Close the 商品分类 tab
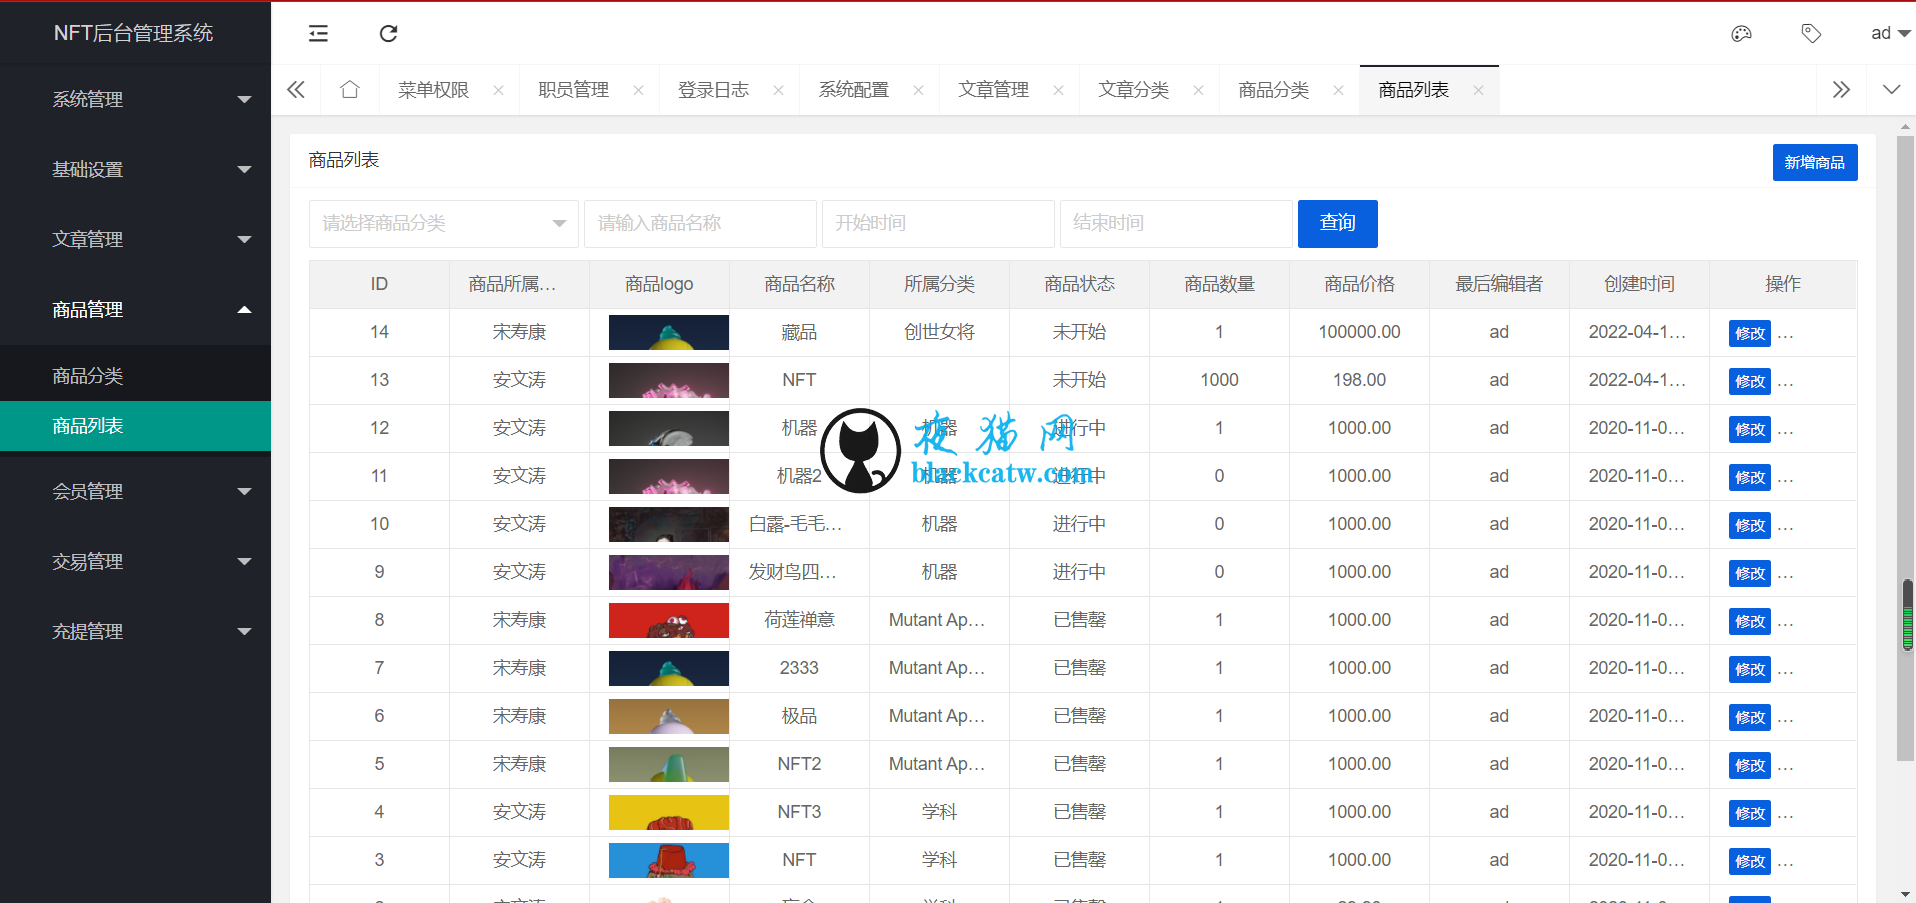Image resolution: width=1916 pixels, height=903 pixels. [x=1338, y=90]
